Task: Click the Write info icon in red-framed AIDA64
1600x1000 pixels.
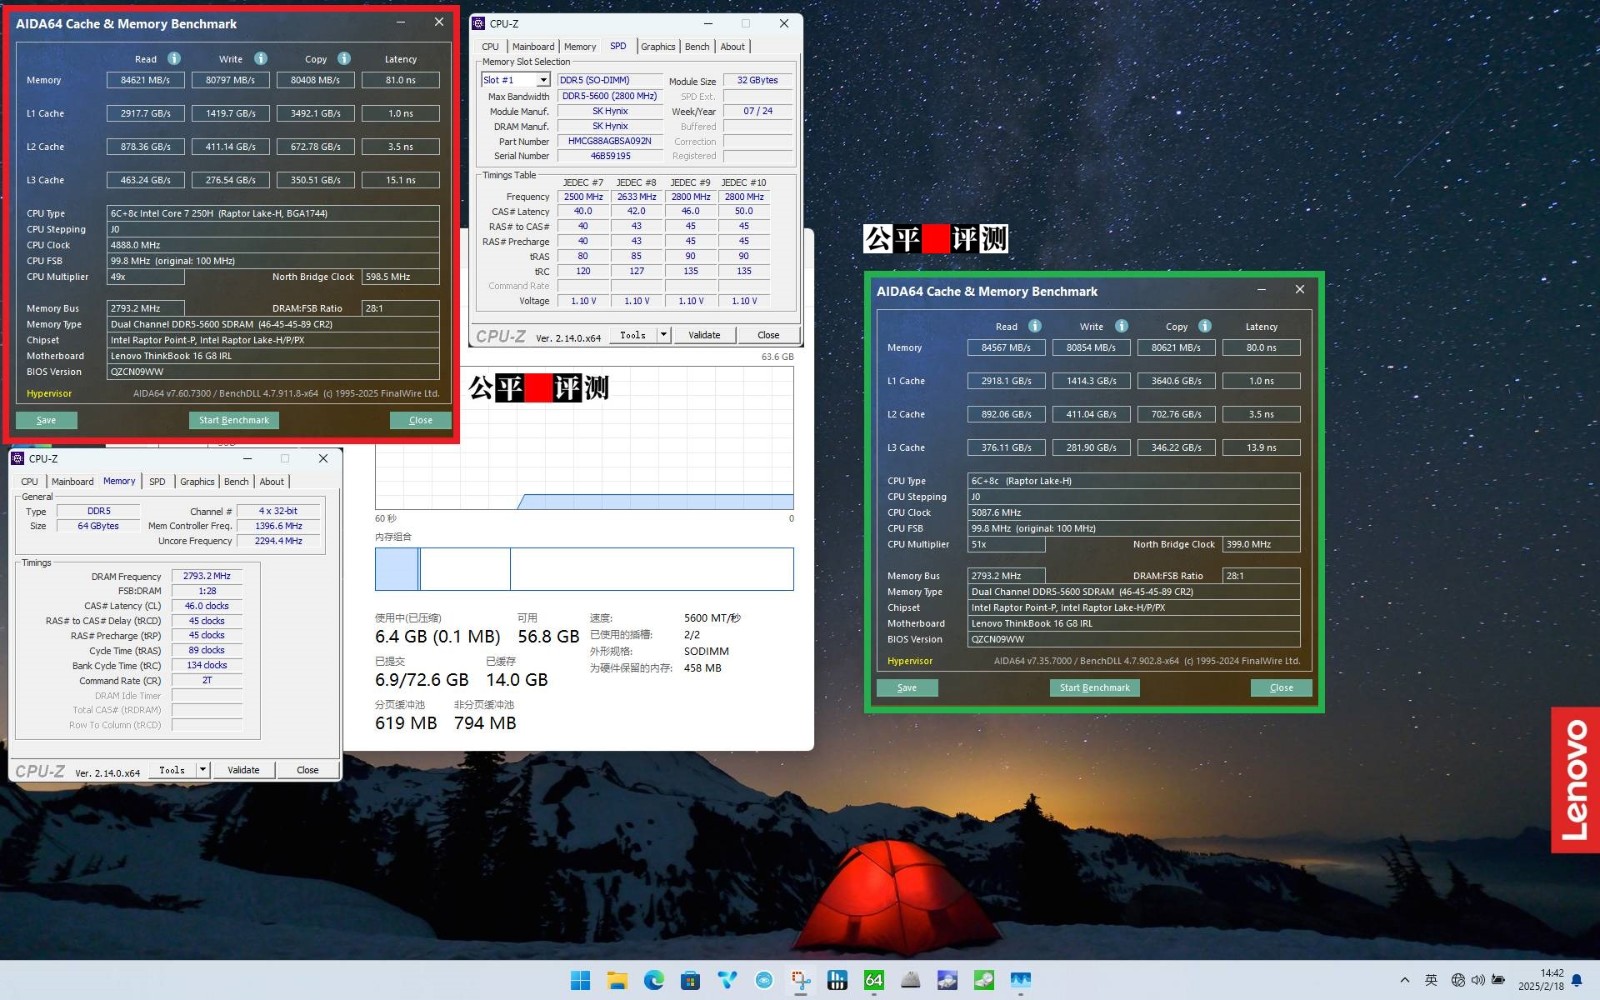Action: pos(260,58)
